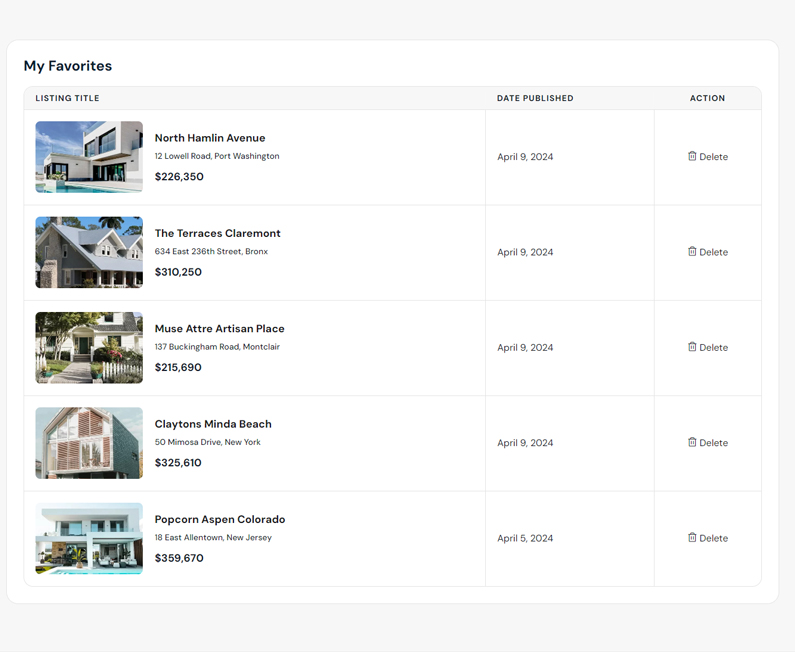Open Popcorn Aspen Colorado listing title
The height and width of the screenshot is (652, 795).
point(220,519)
